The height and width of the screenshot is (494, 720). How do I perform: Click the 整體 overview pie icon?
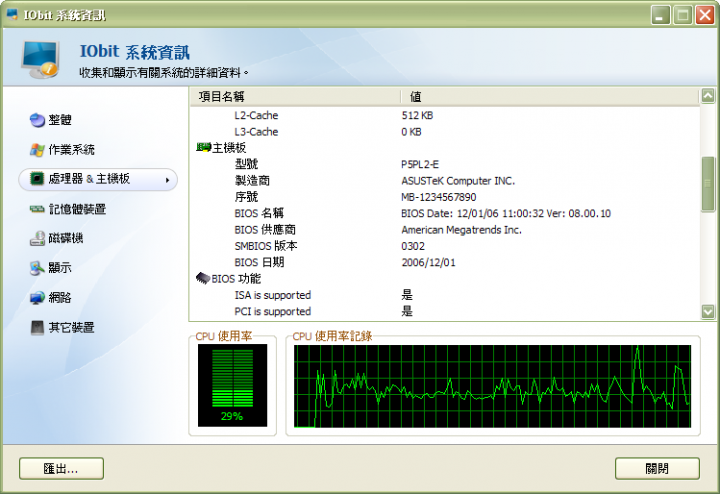point(37,120)
